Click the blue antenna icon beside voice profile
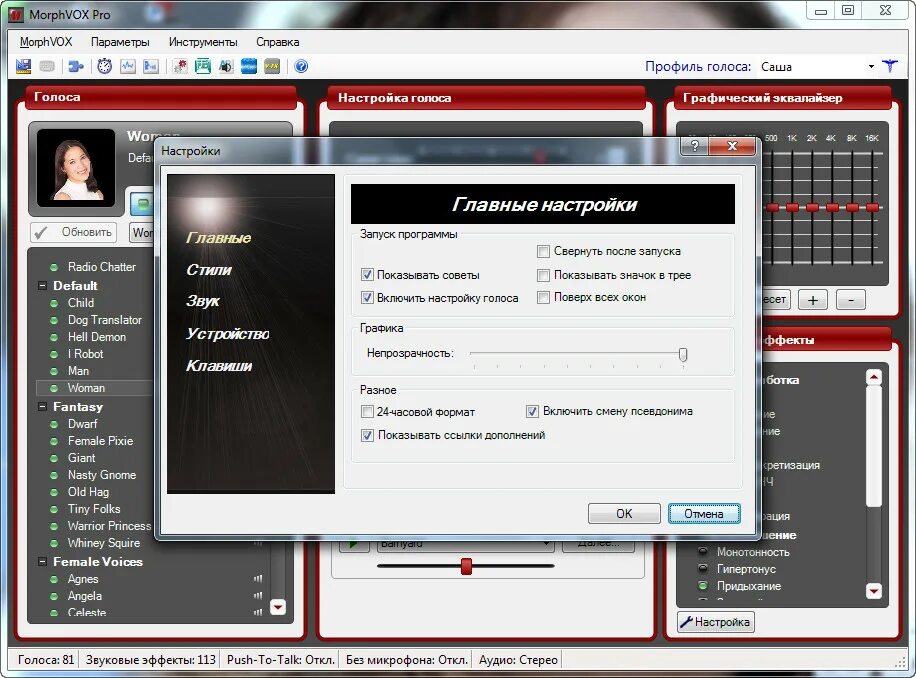The width and height of the screenshot is (916, 678). (890, 66)
